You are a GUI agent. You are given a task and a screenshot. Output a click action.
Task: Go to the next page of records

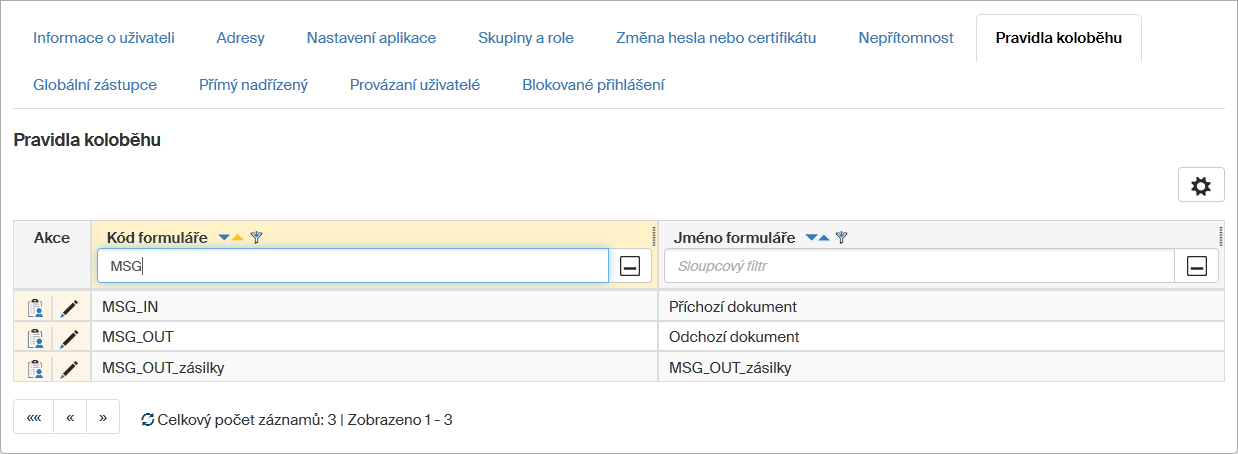[103, 417]
